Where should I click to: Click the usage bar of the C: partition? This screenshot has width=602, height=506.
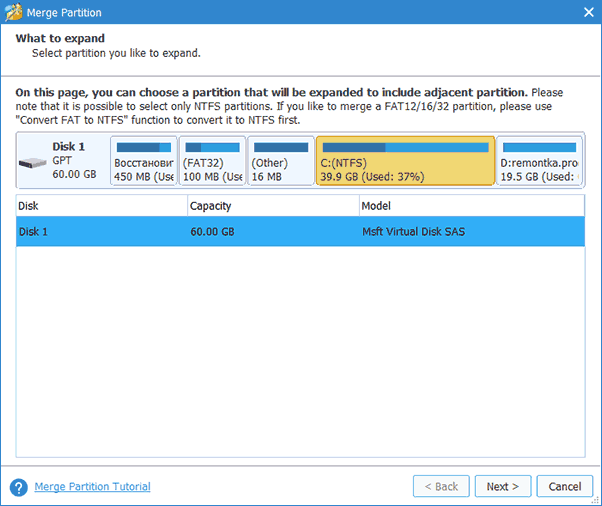click(x=405, y=147)
